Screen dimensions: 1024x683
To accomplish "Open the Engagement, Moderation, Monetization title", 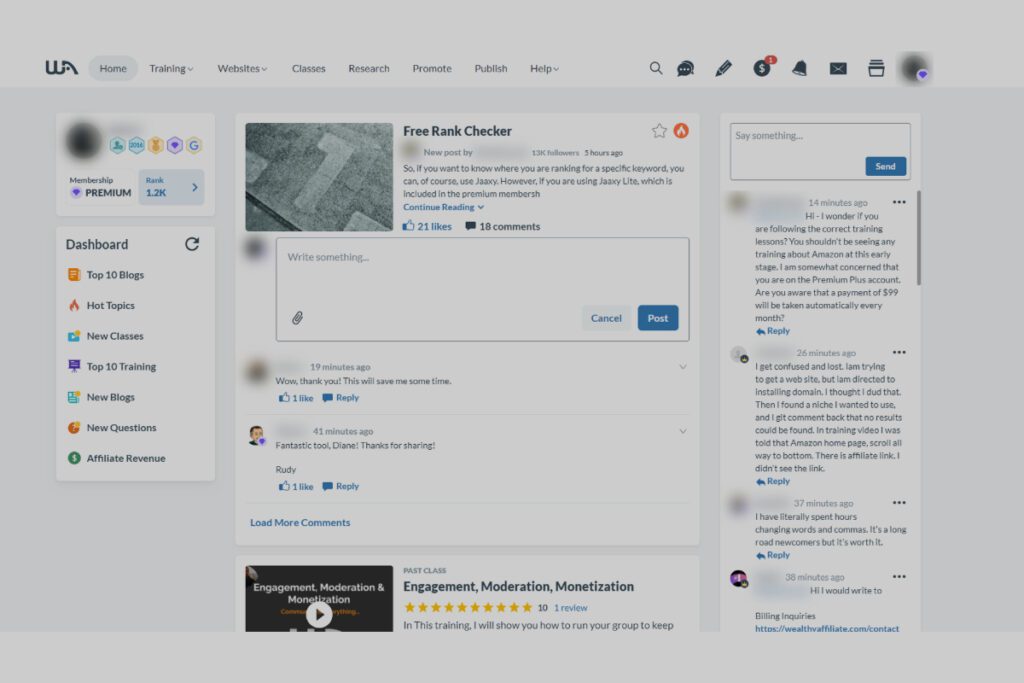I will tap(519, 586).
